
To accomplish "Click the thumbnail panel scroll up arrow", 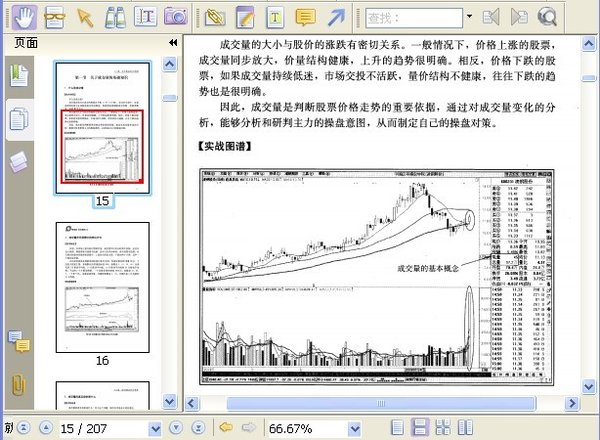I will tap(170, 64).
